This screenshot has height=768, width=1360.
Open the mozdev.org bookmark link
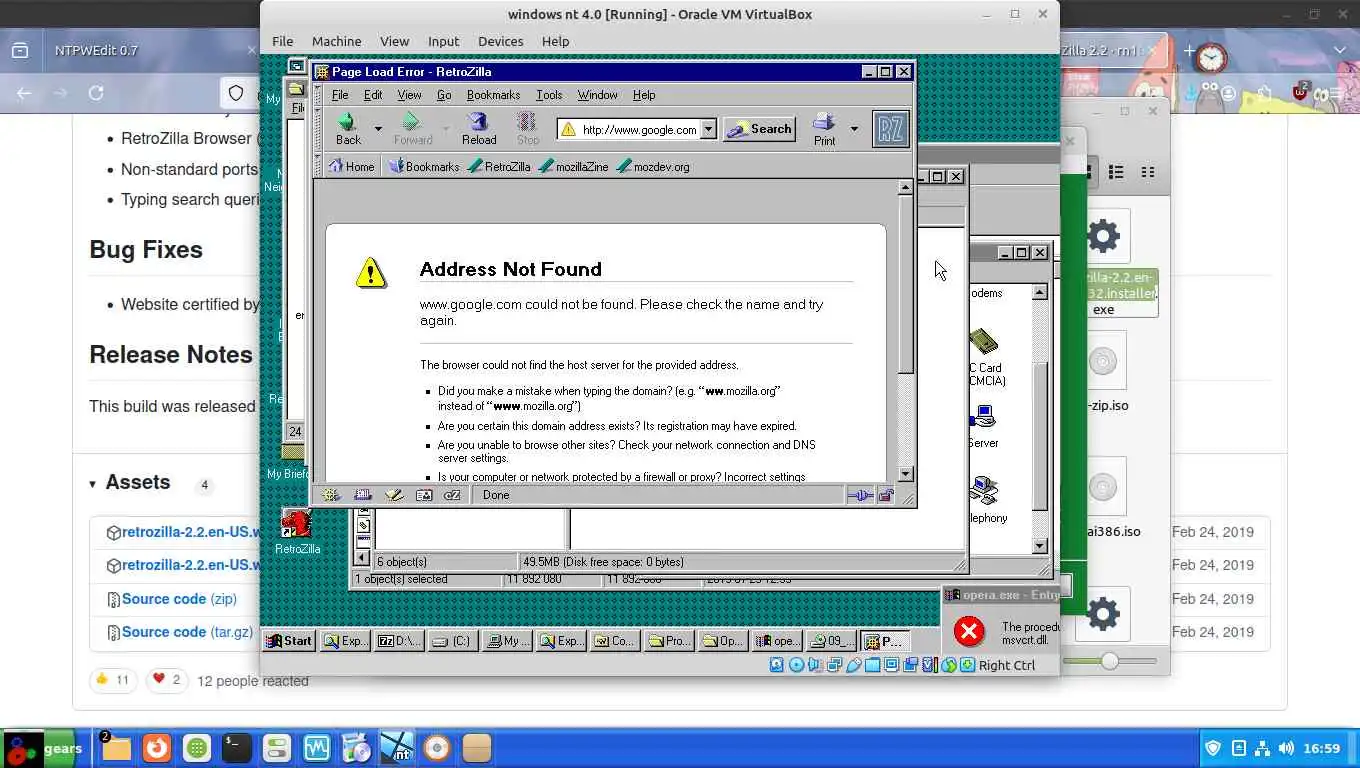[x=653, y=167]
